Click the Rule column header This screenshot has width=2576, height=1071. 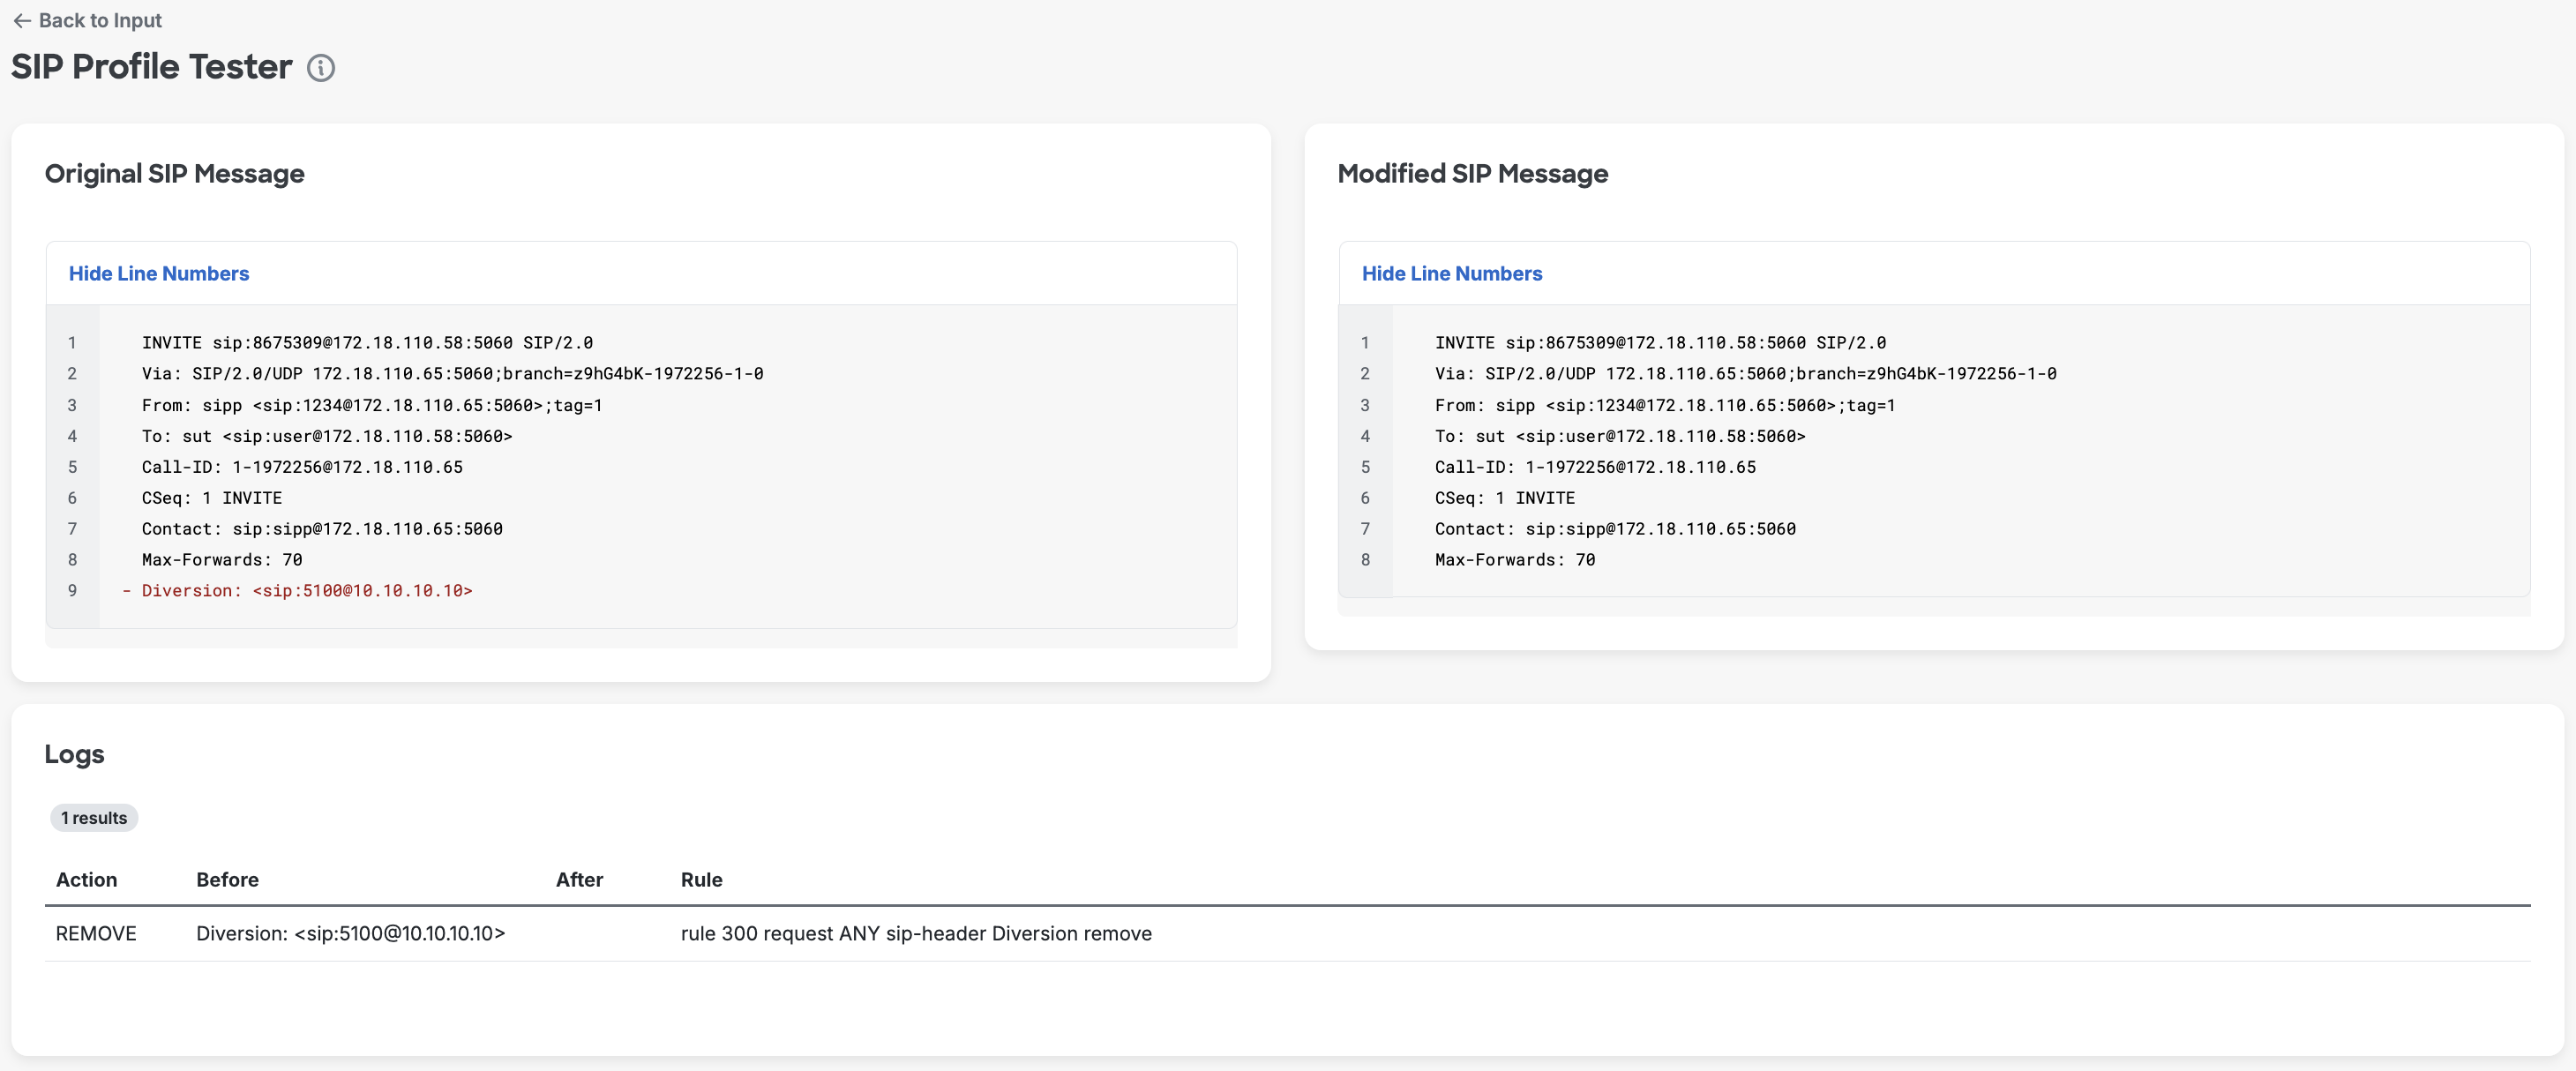[702, 880]
